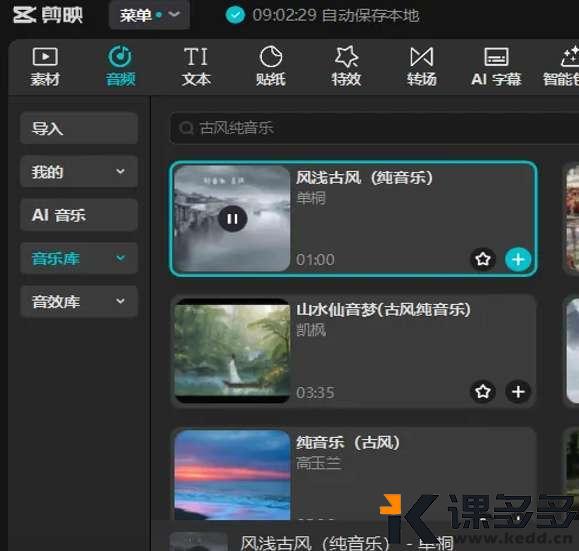The image size is (579, 551).
Task: Click the 03:35 duration text
Action: [x=315, y=392]
